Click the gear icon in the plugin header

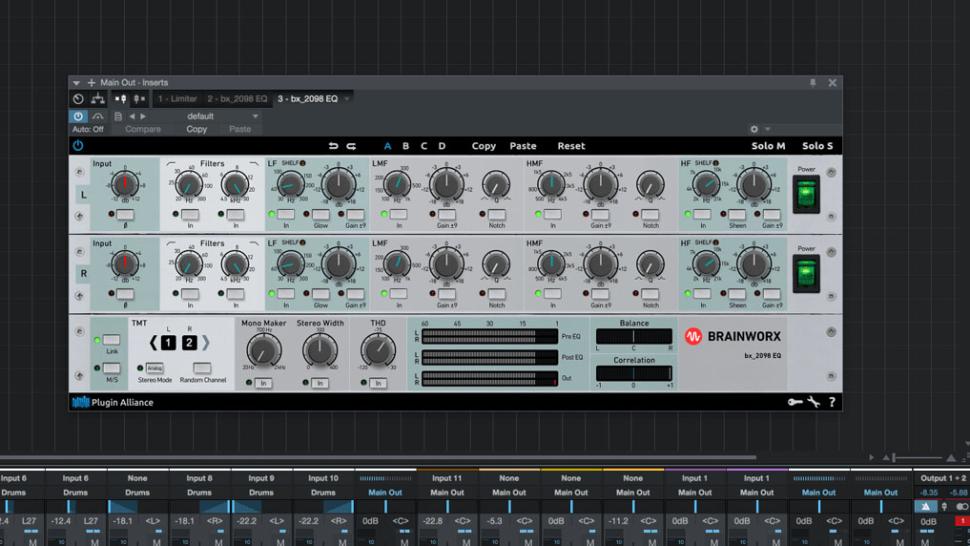(754, 129)
